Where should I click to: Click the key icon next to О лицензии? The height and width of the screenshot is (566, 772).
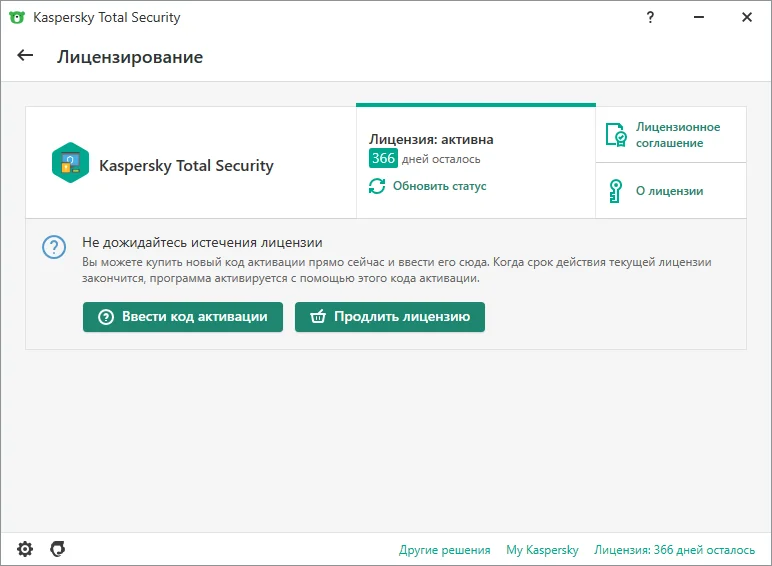[616, 191]
